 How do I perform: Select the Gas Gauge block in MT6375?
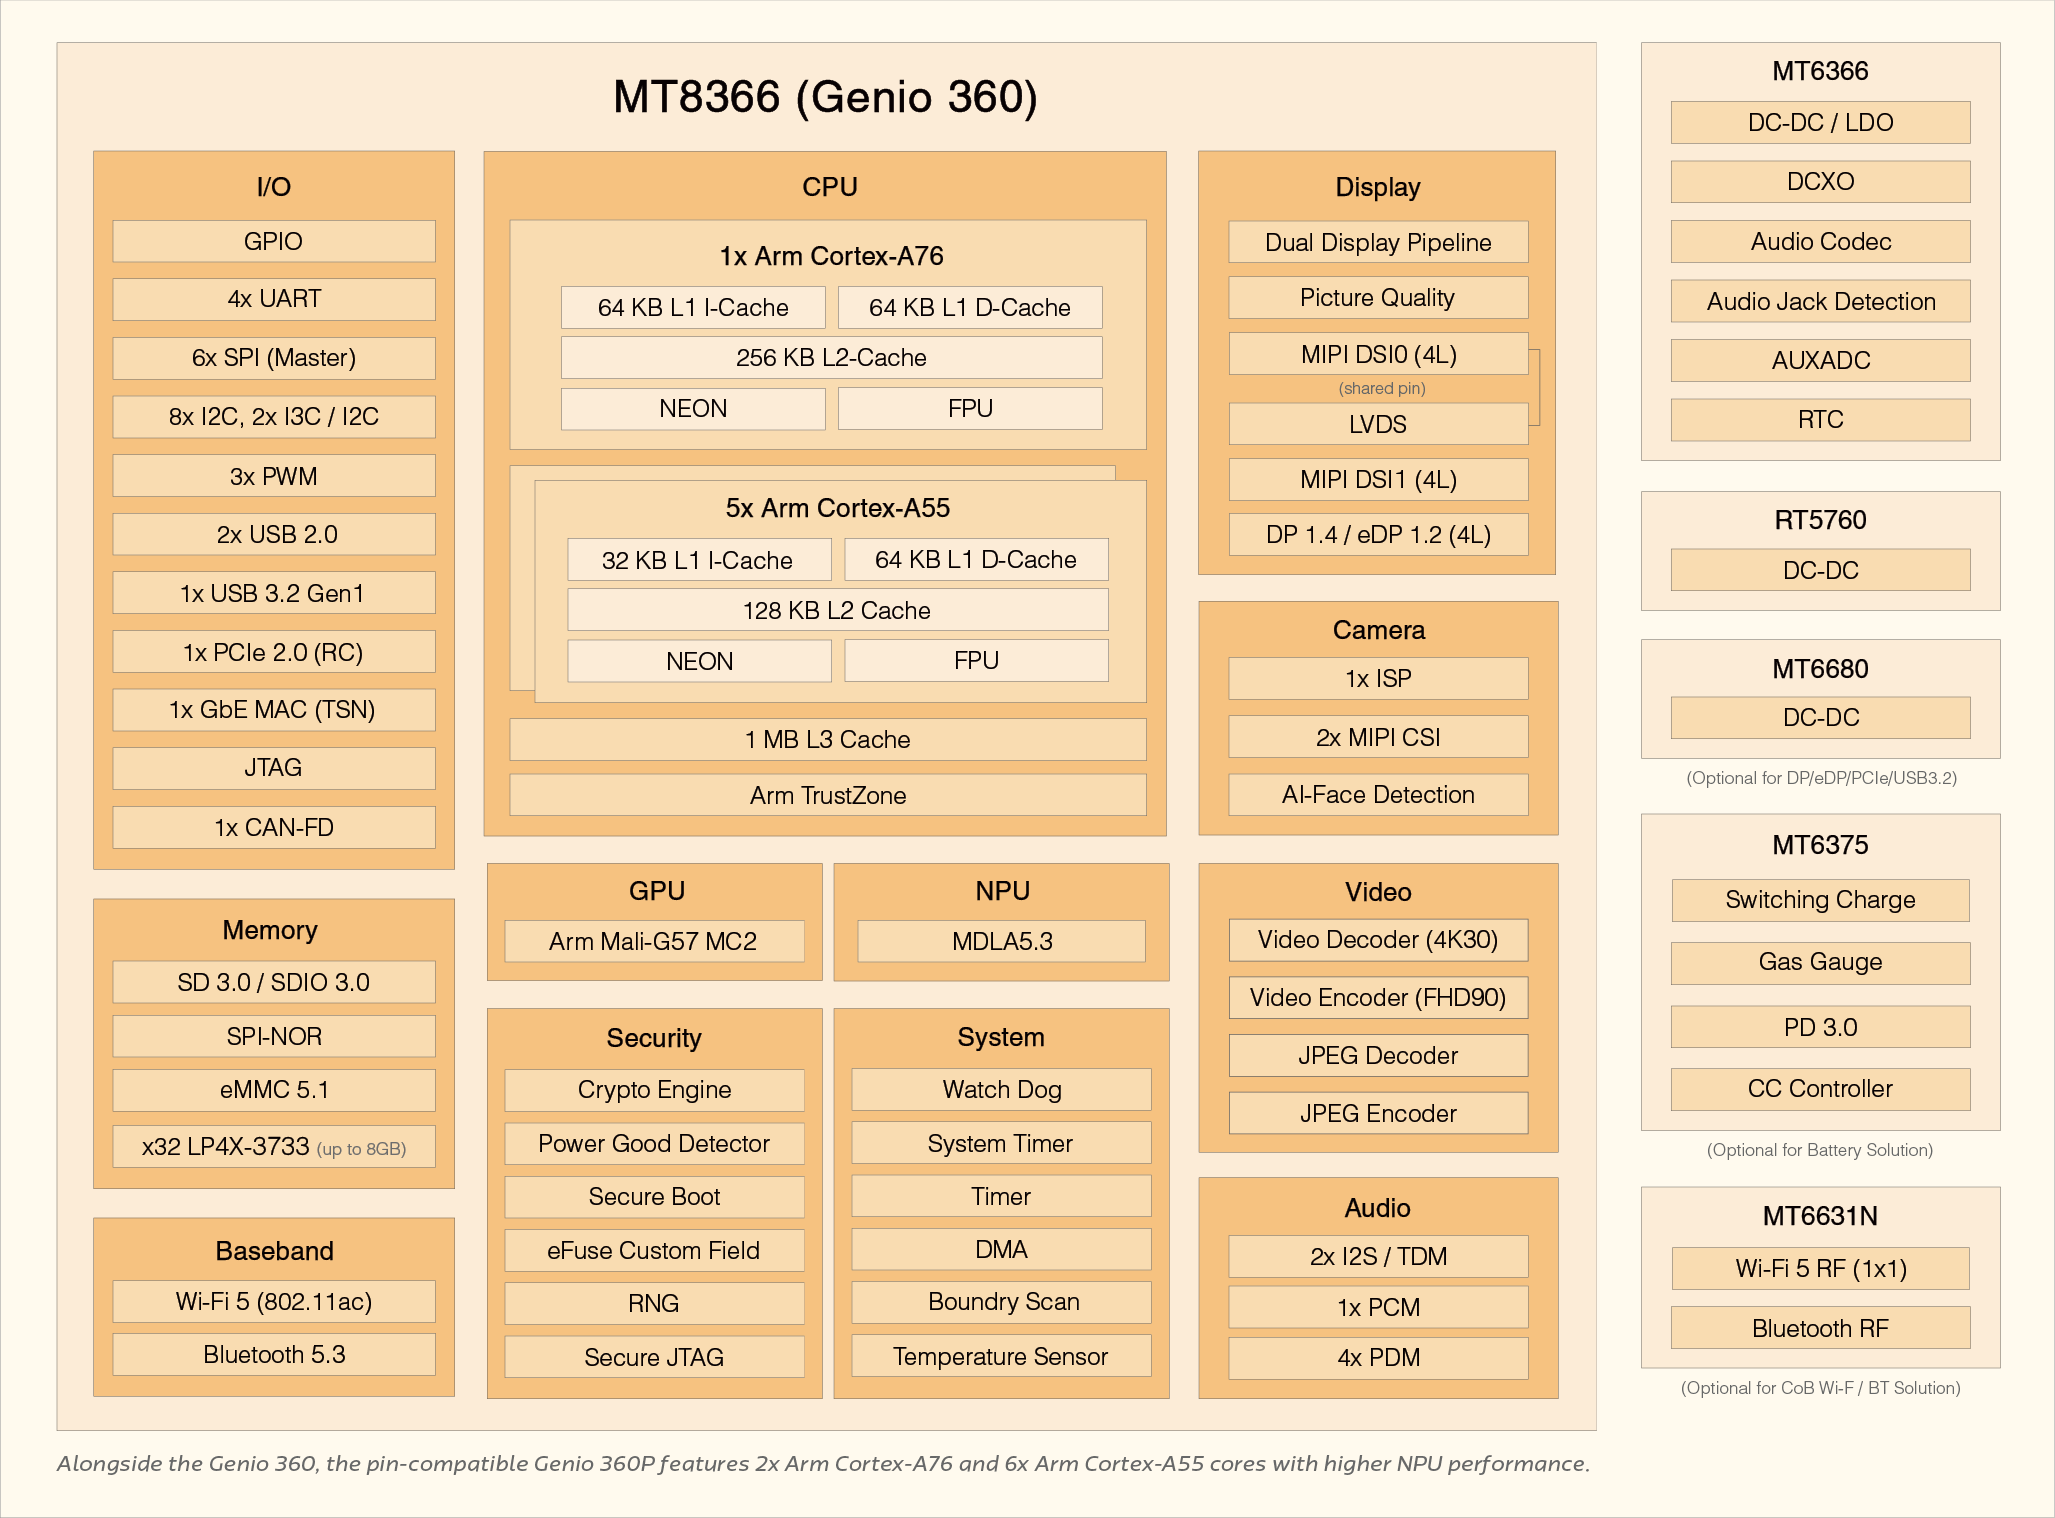(1820, 961)
